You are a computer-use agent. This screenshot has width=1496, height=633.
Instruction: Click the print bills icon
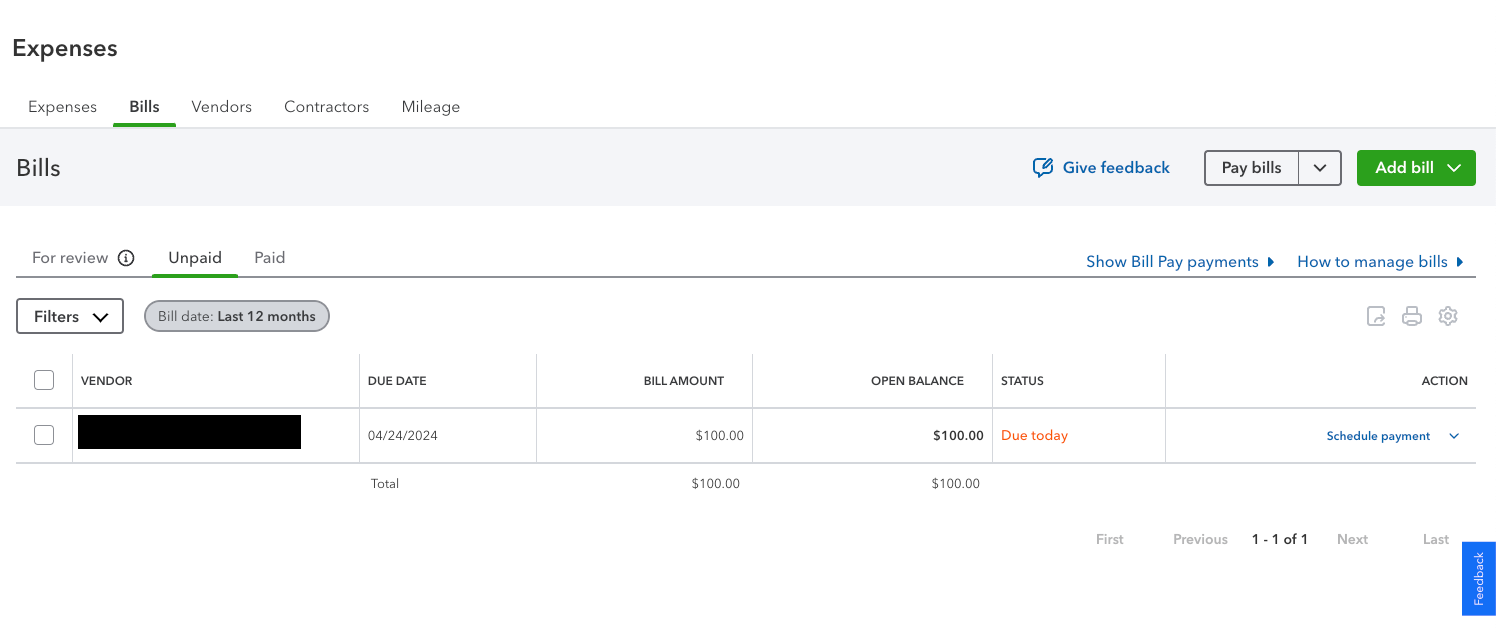pyautogui.click(x=1412, y=316)
